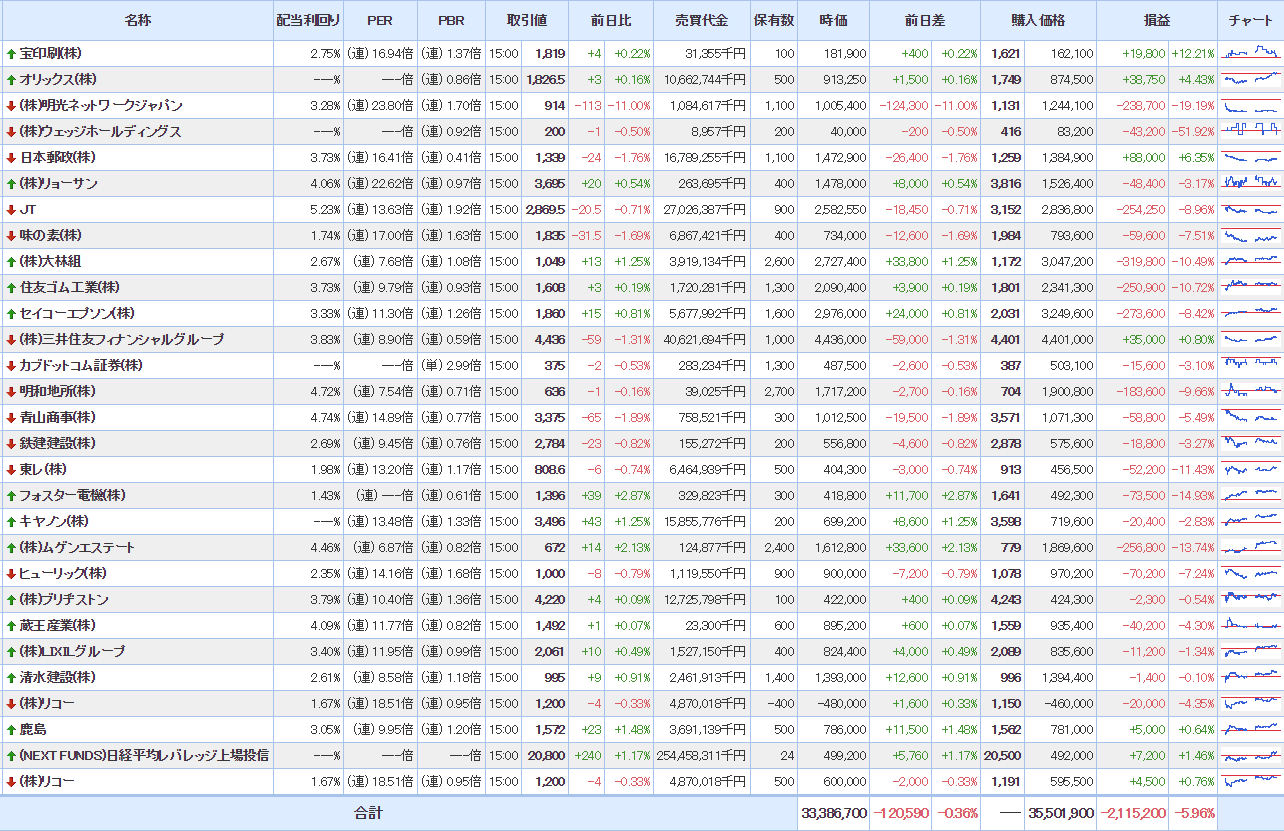Click the up arrow icon next to 鹿島
The image size is (1284, 831).
click(x=11, y=730)
